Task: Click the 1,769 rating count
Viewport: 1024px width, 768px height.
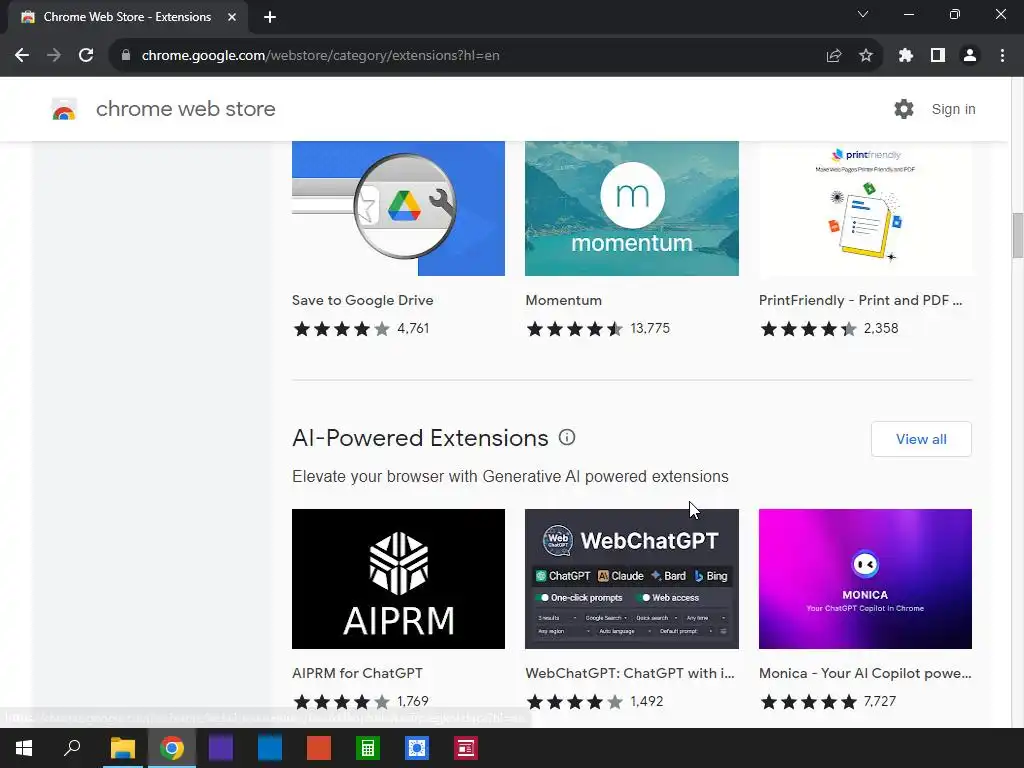Action: pos(413,701)
